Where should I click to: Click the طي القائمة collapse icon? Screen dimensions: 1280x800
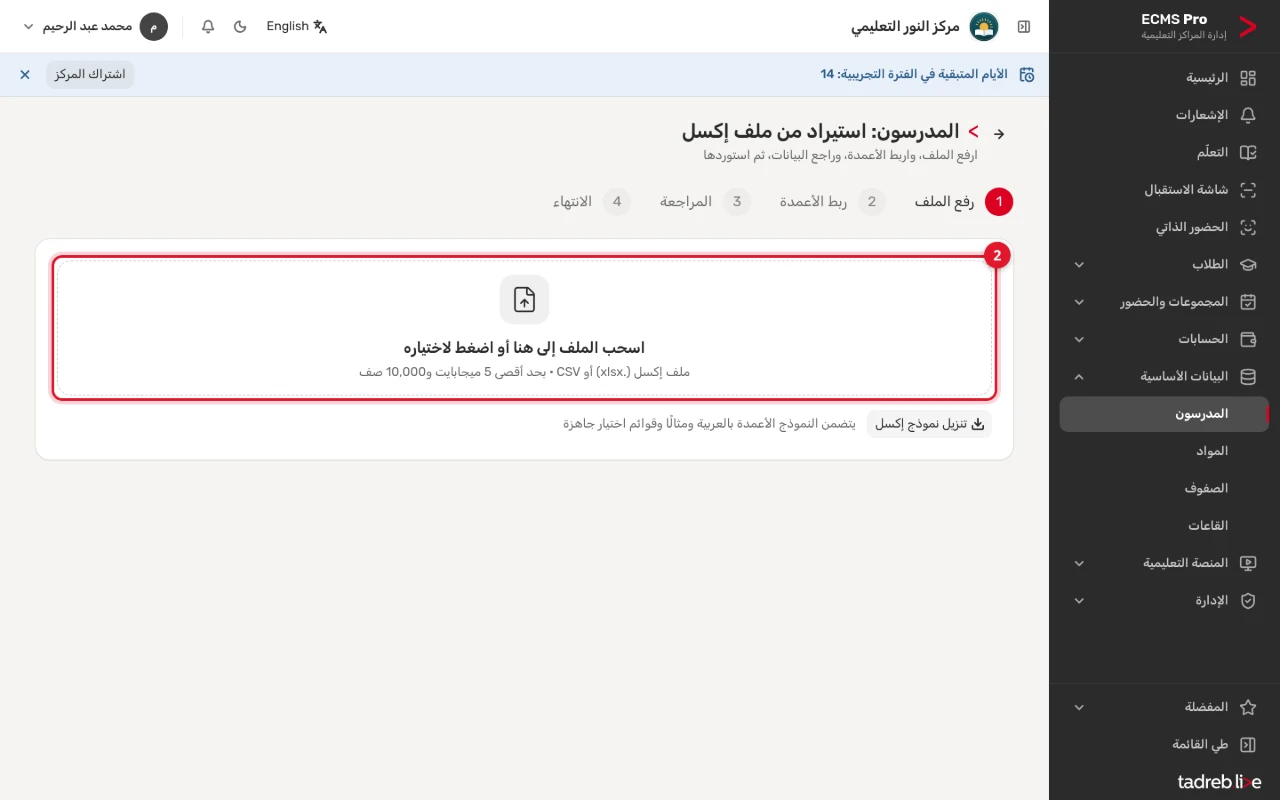(x=1248, y=745)
